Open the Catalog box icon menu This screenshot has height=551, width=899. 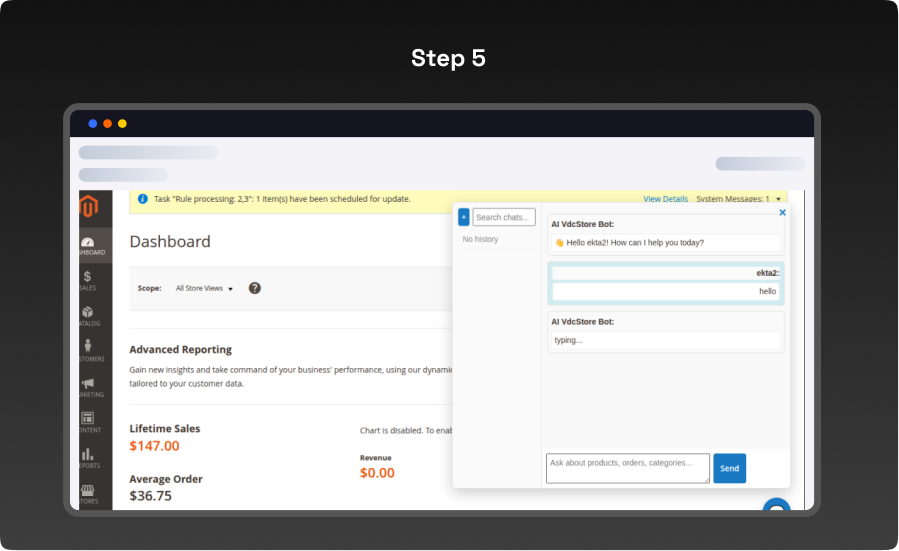(88, 316)
